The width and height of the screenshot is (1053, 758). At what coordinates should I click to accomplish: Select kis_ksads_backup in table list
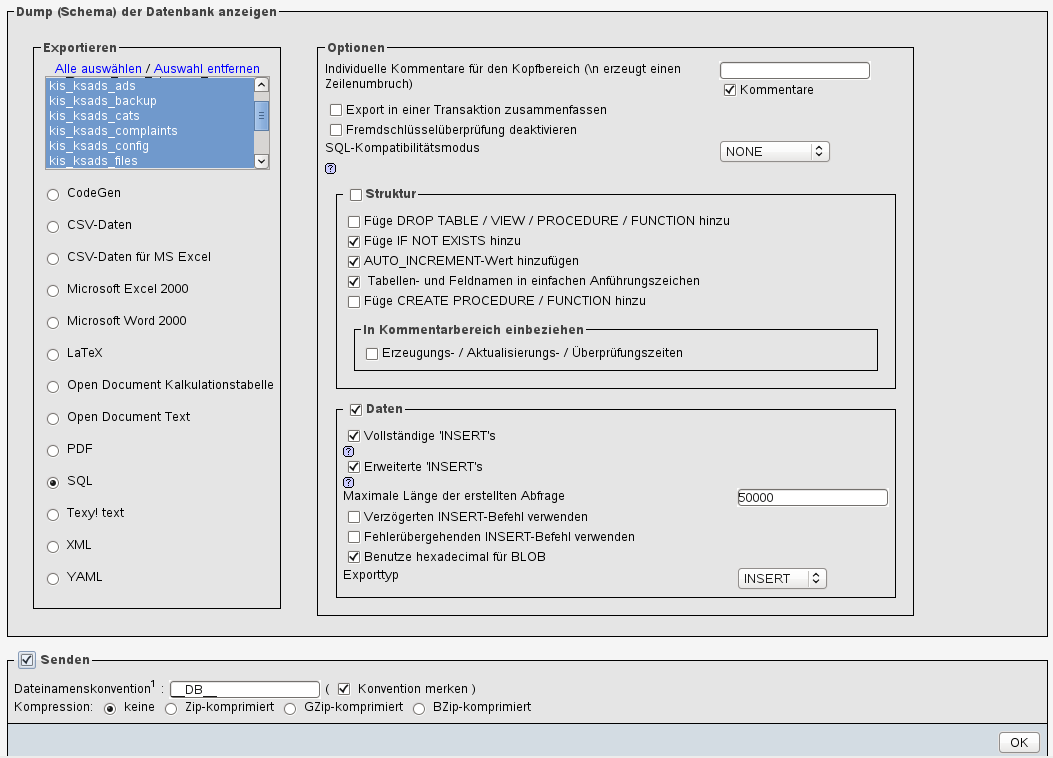click(x=150, y=101)
